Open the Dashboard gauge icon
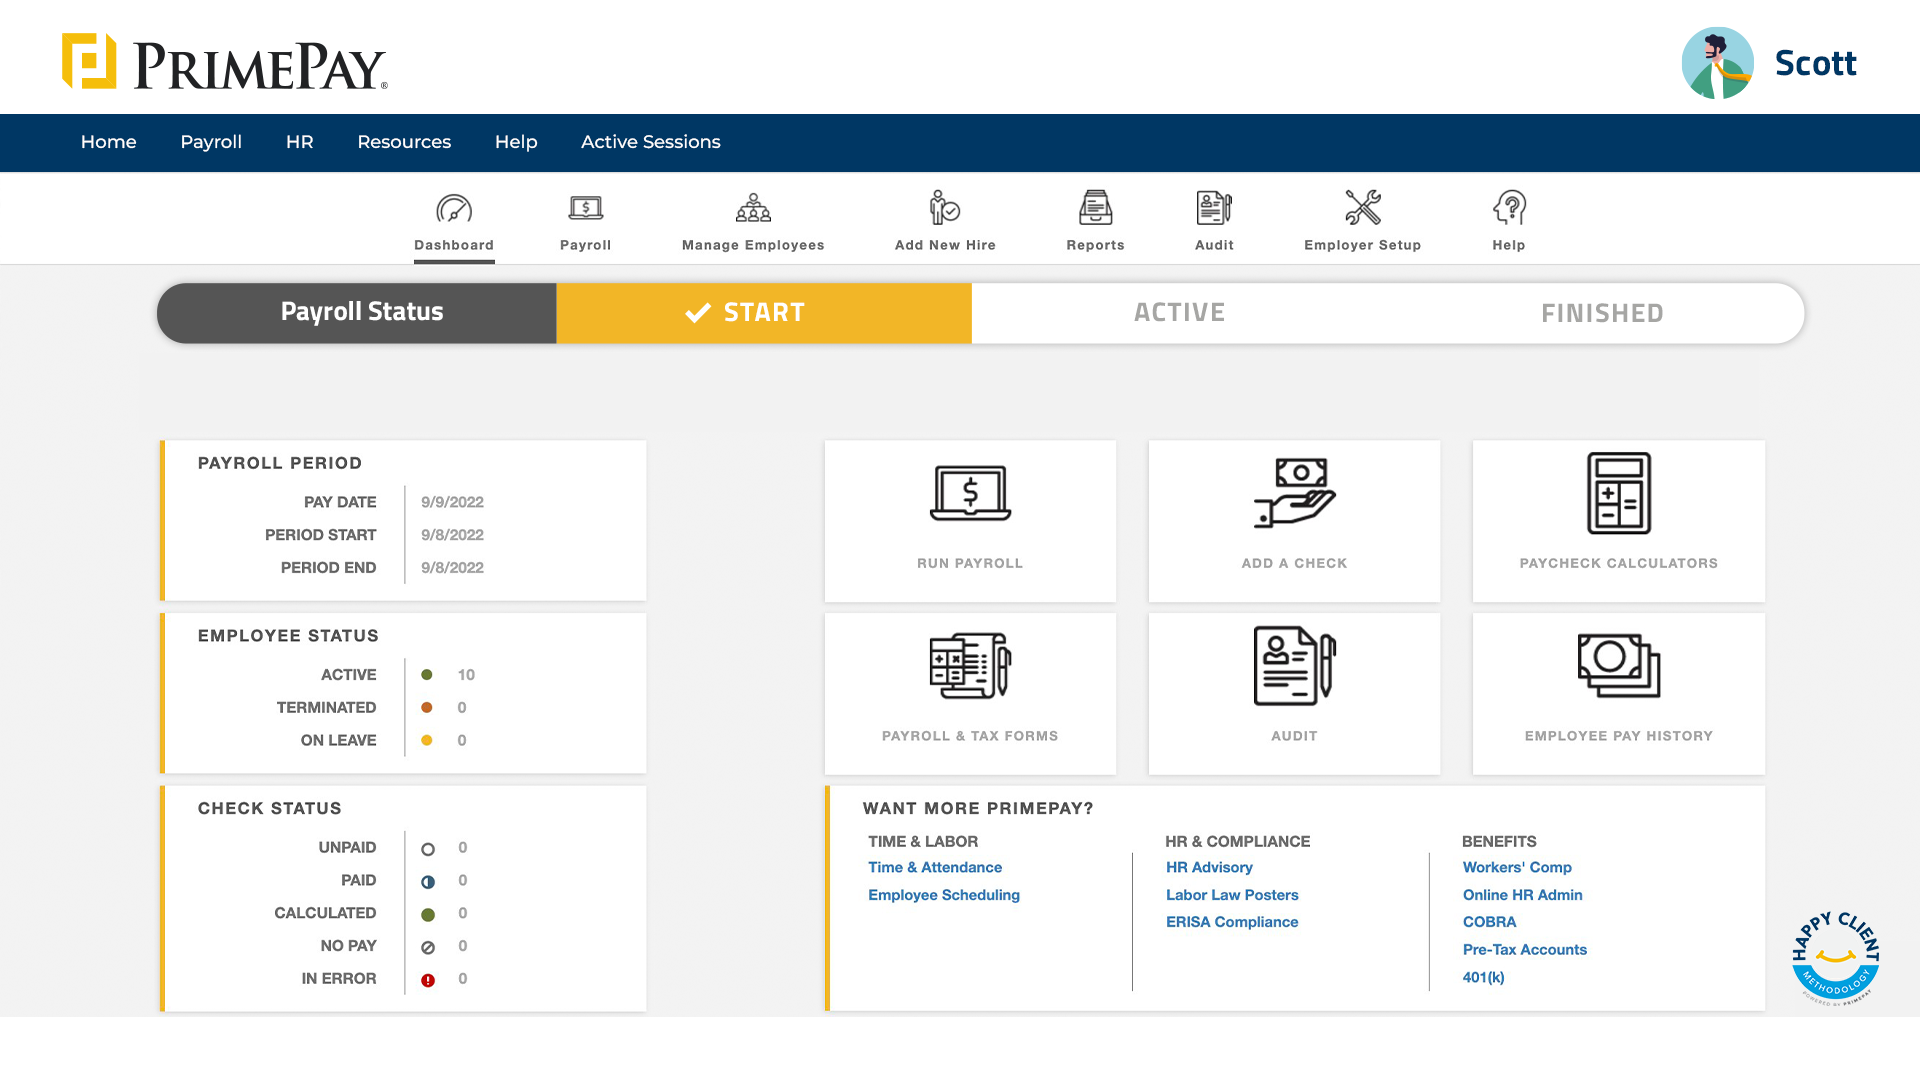The height and width of the screenshot is (1080, 1920). pyautogui.click(x=454, y=209)
